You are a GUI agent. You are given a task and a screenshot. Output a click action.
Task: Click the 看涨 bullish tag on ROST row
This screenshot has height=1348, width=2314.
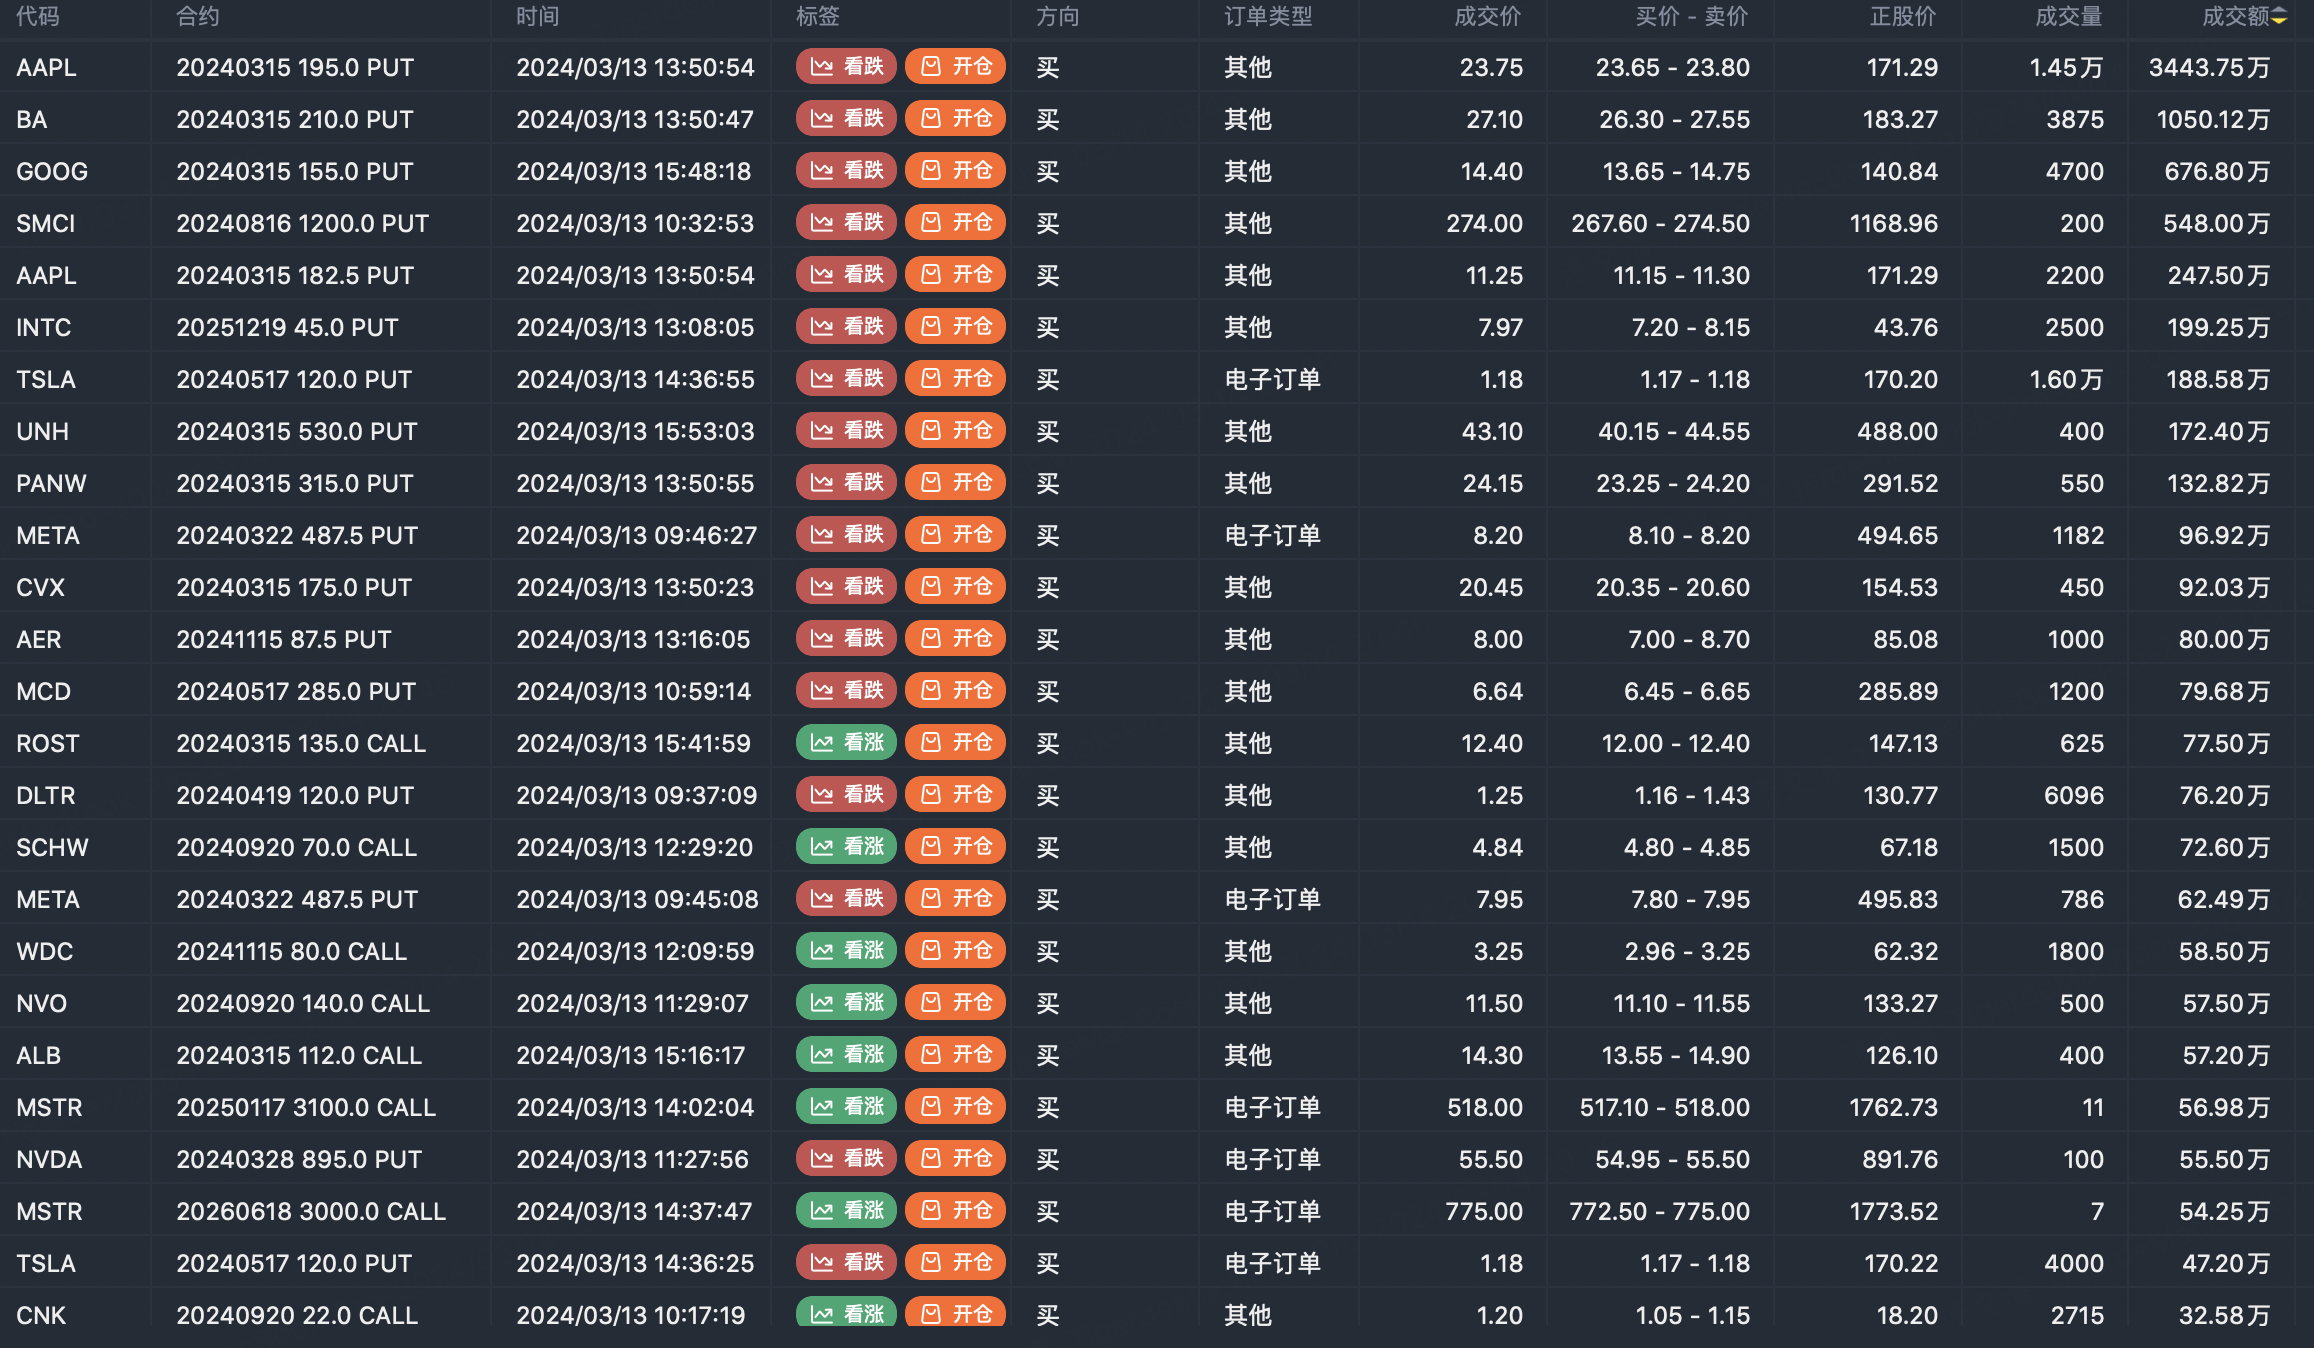tap(846, 743)
